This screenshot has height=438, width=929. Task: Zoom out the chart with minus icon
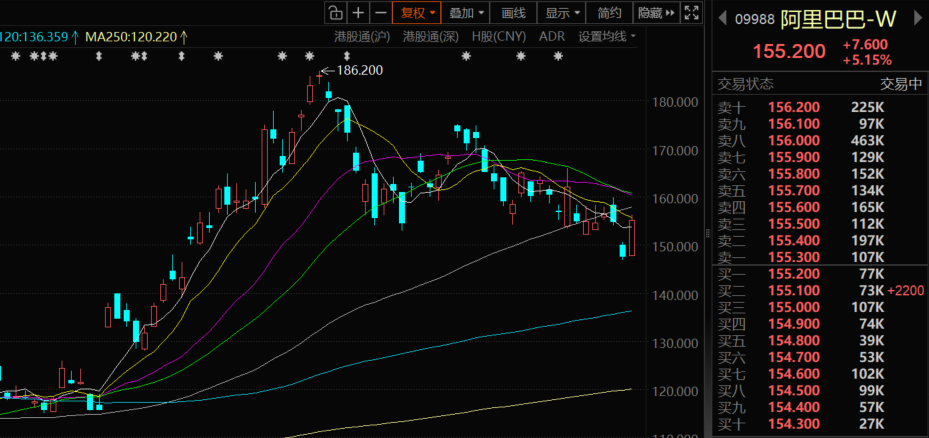(380, 13)
